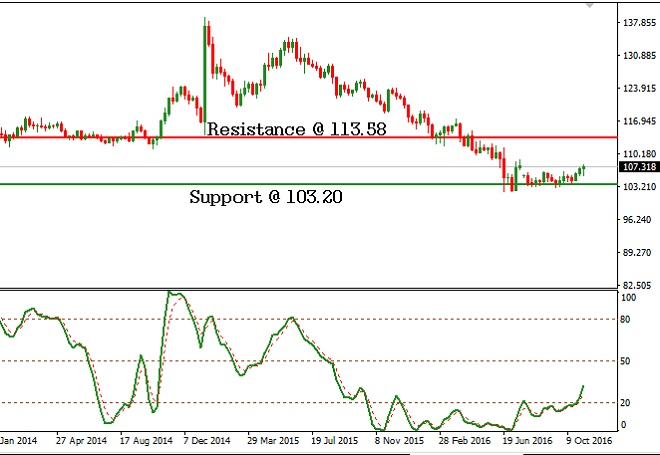Click oscillator scale level 100

pyautogui.click(x=628, y=298)
